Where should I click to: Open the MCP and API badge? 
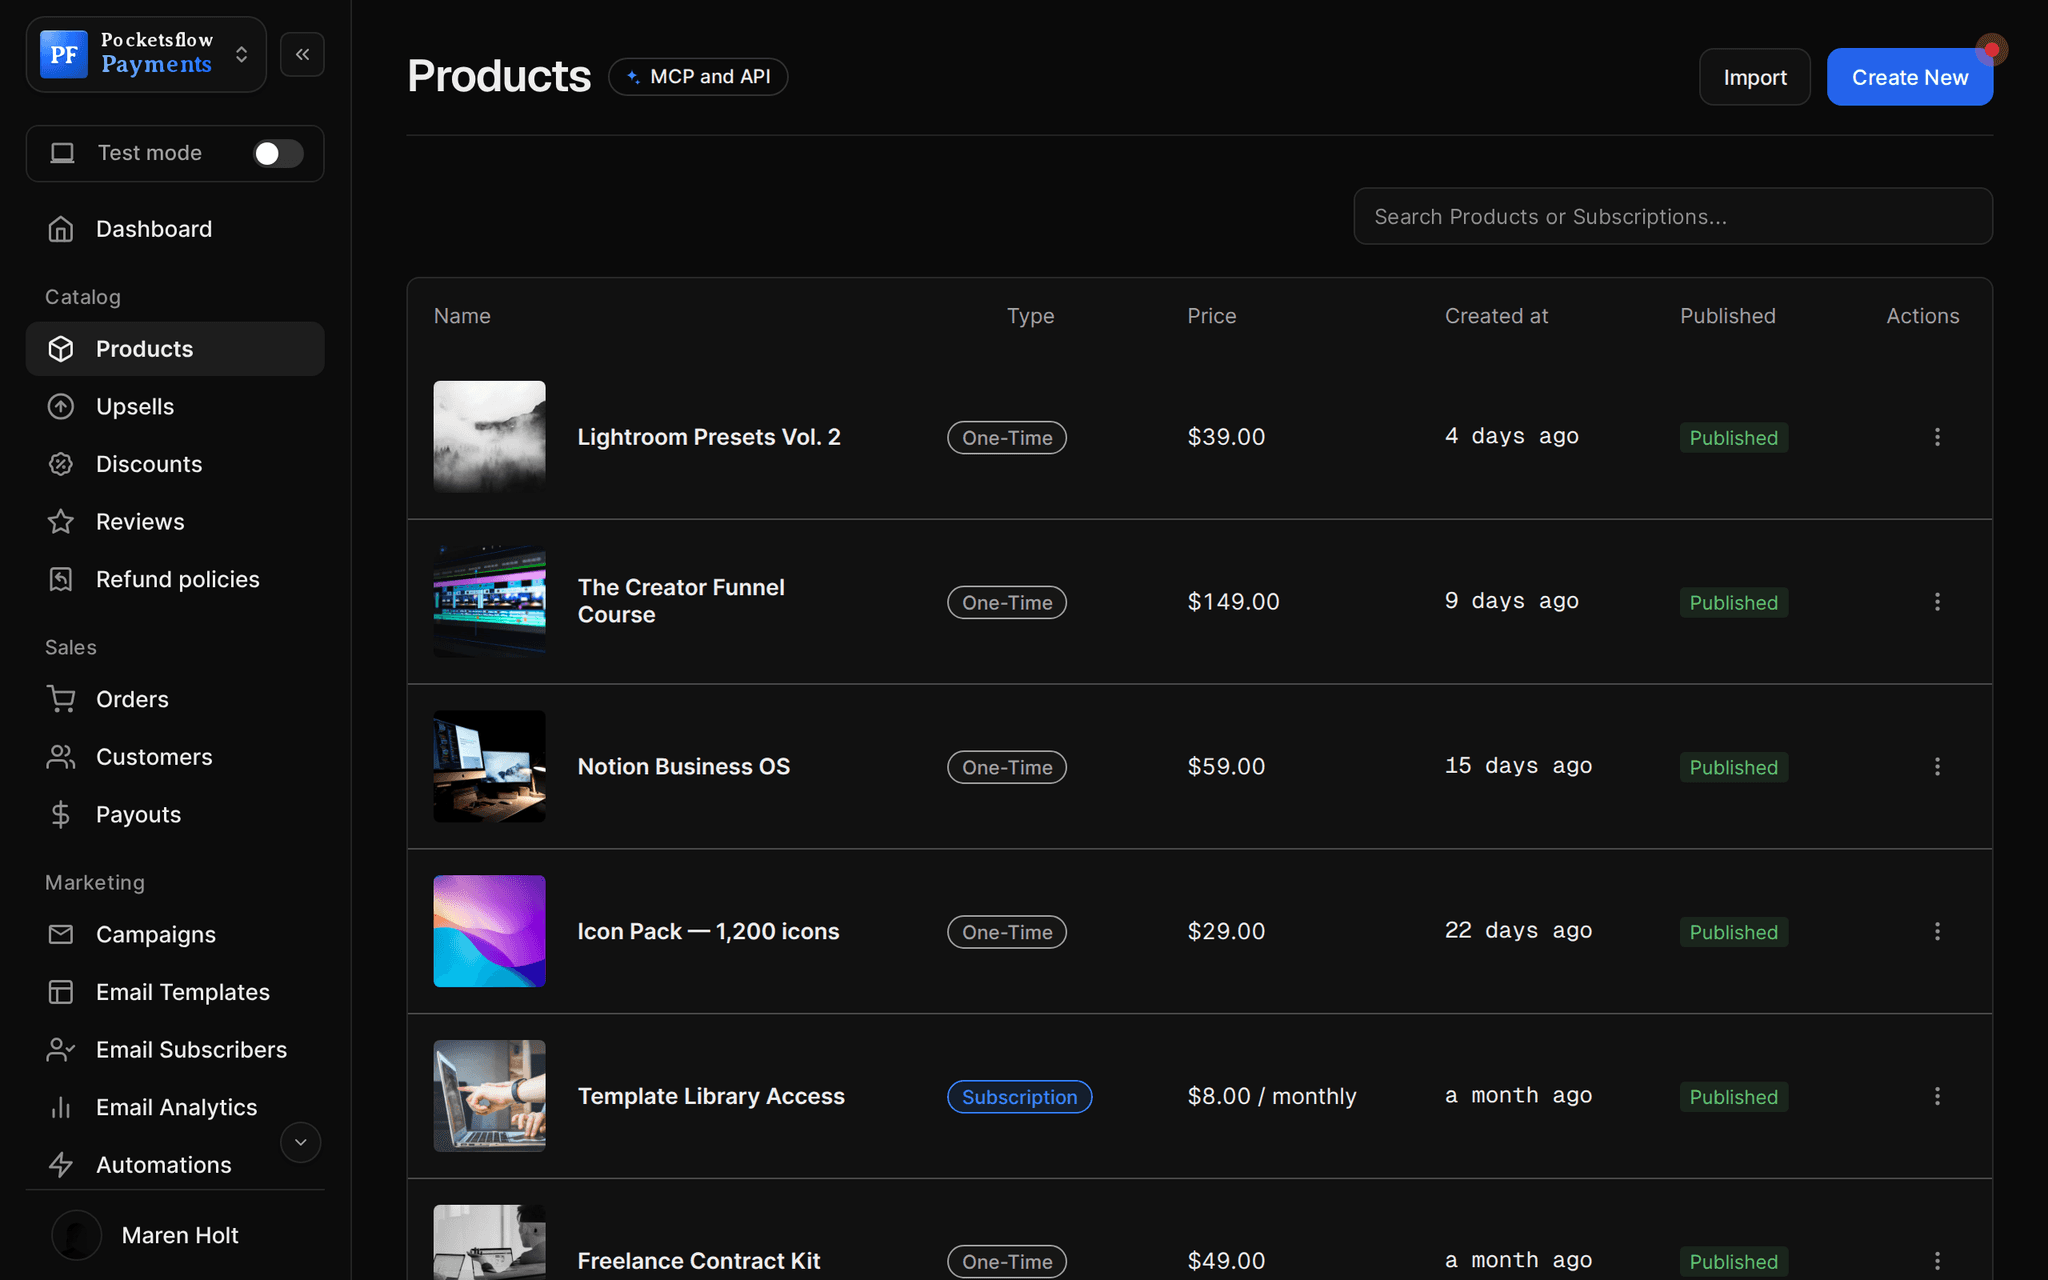(698, 77)
